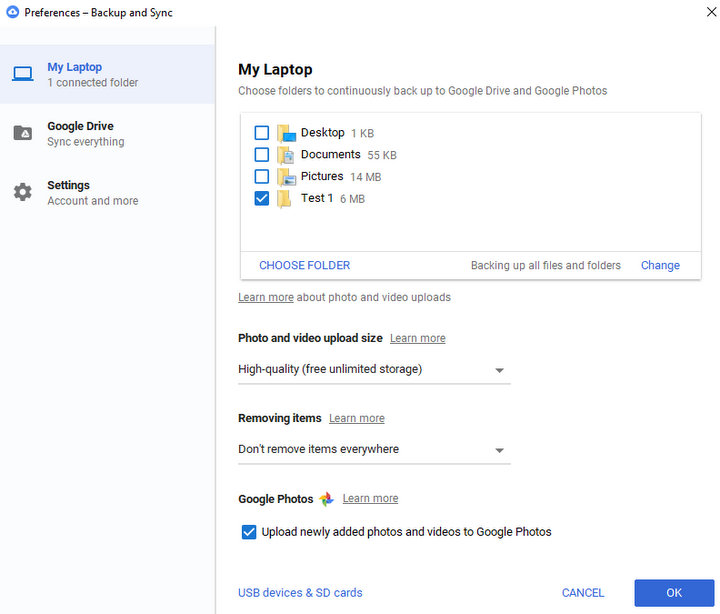Viewport: 720px width, 614px height.
Task: Click the '14 MB' size label
Action: point(366,177)
